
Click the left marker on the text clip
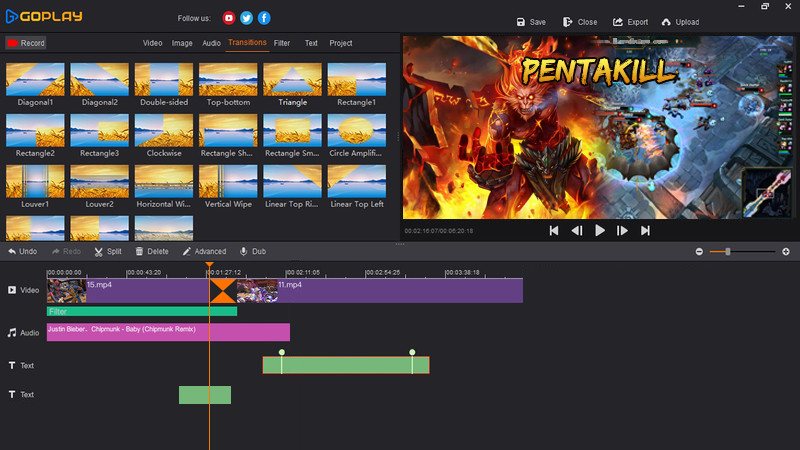pyautogui.click(x=282, y=353)
